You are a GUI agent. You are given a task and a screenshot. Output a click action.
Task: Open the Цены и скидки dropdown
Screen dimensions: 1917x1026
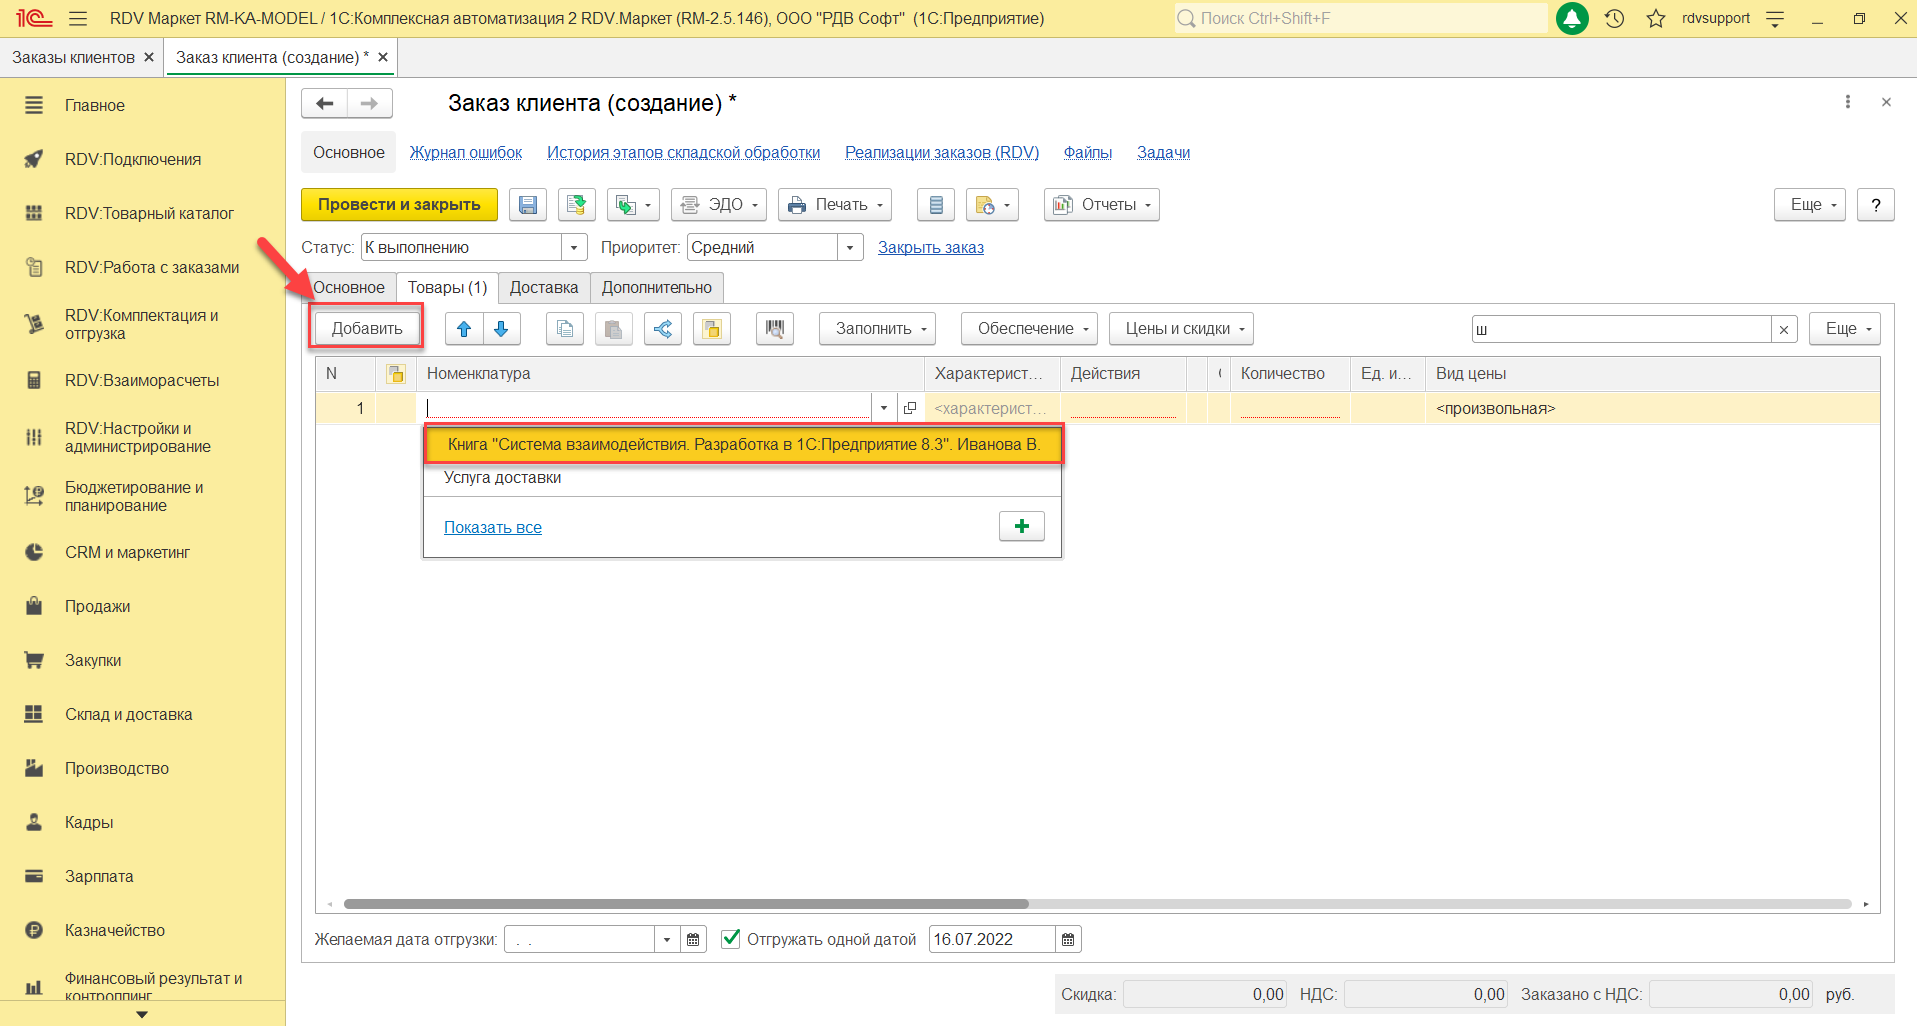1181,329
